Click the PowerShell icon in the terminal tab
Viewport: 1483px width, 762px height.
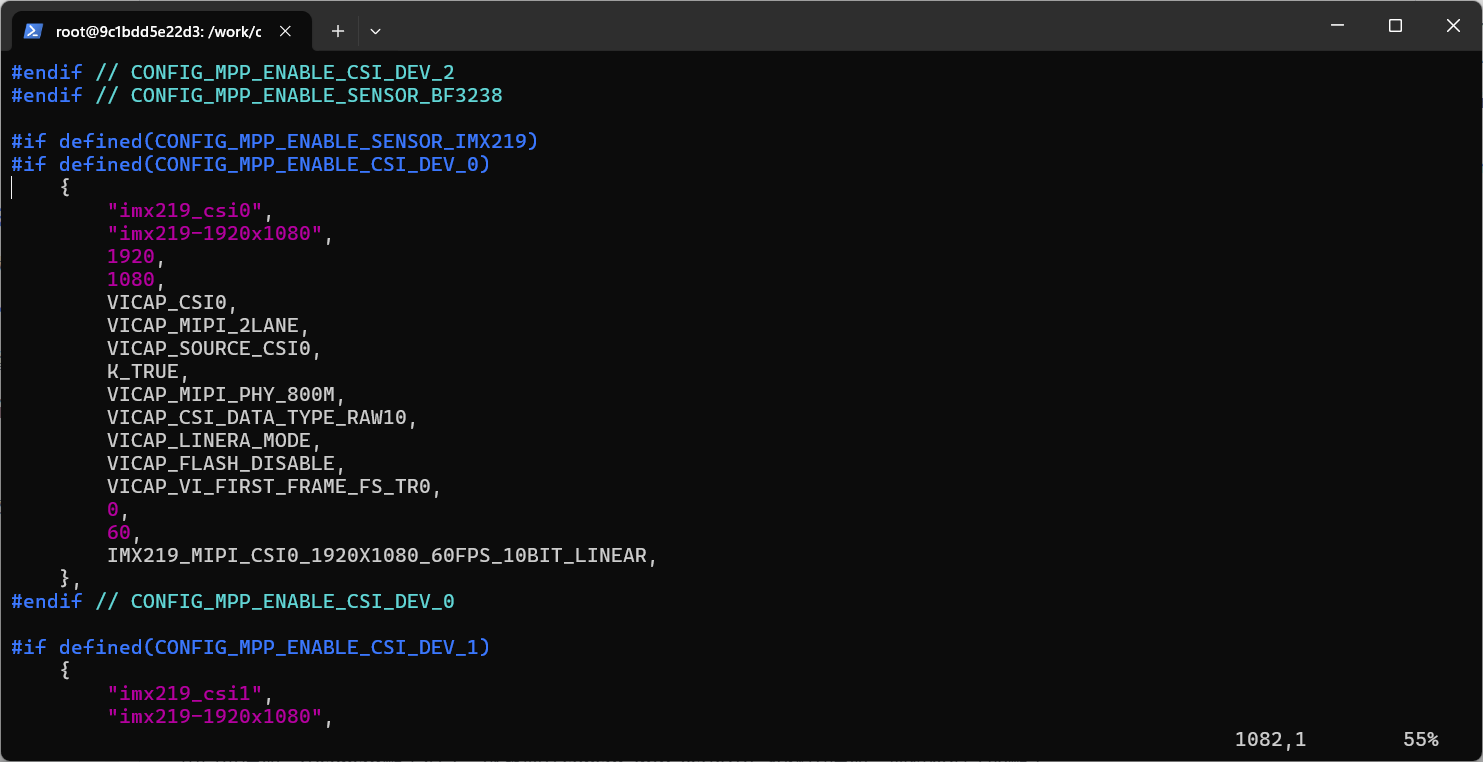pos(33,31)
